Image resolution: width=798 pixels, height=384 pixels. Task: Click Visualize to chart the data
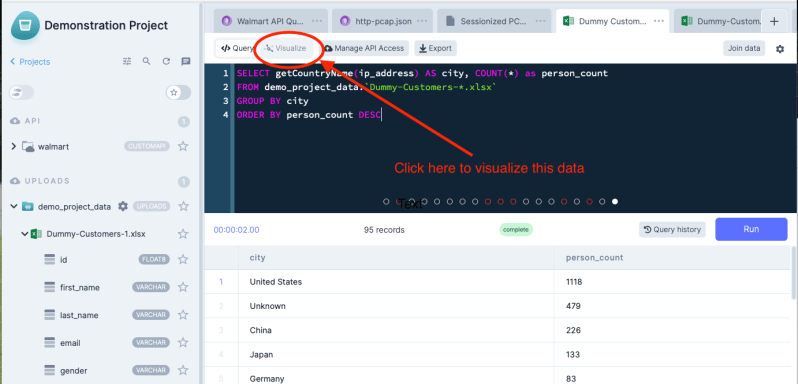[286, 48]
